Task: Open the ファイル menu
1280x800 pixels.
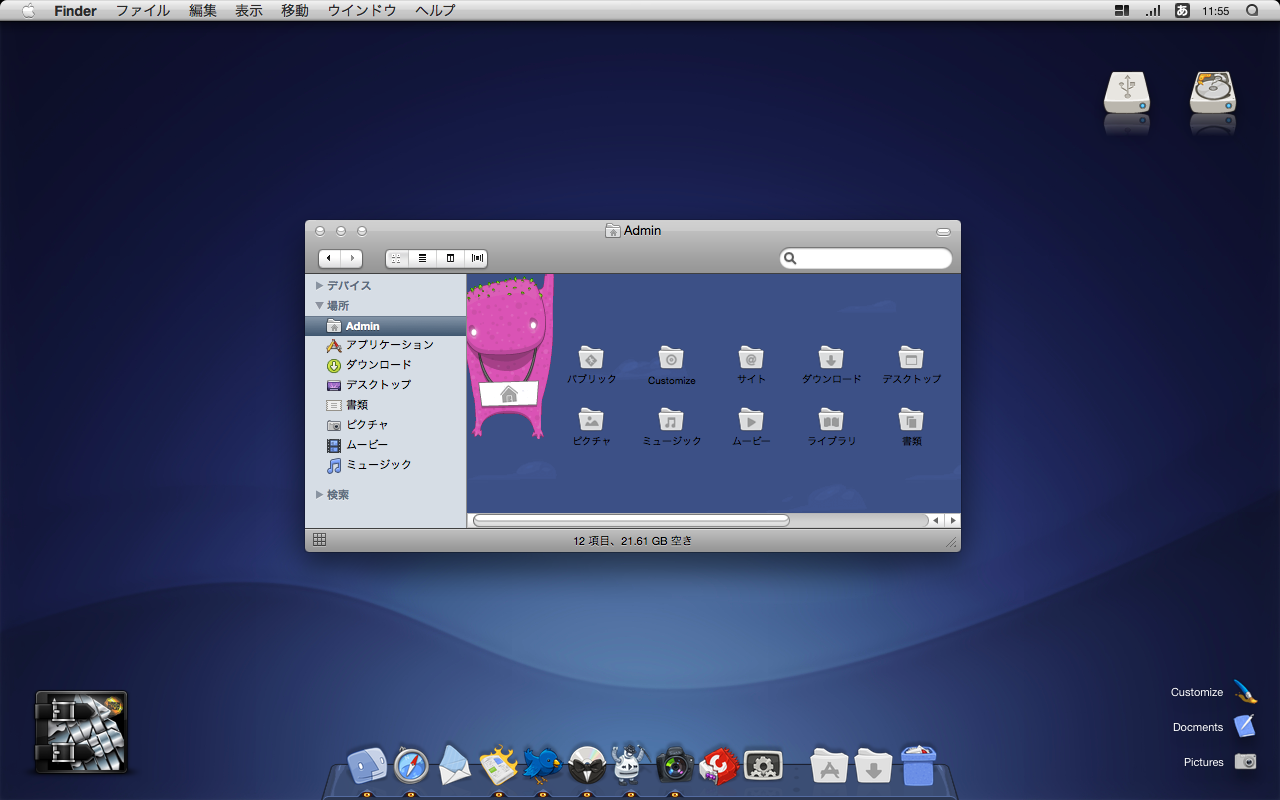Action: point(142,10)
